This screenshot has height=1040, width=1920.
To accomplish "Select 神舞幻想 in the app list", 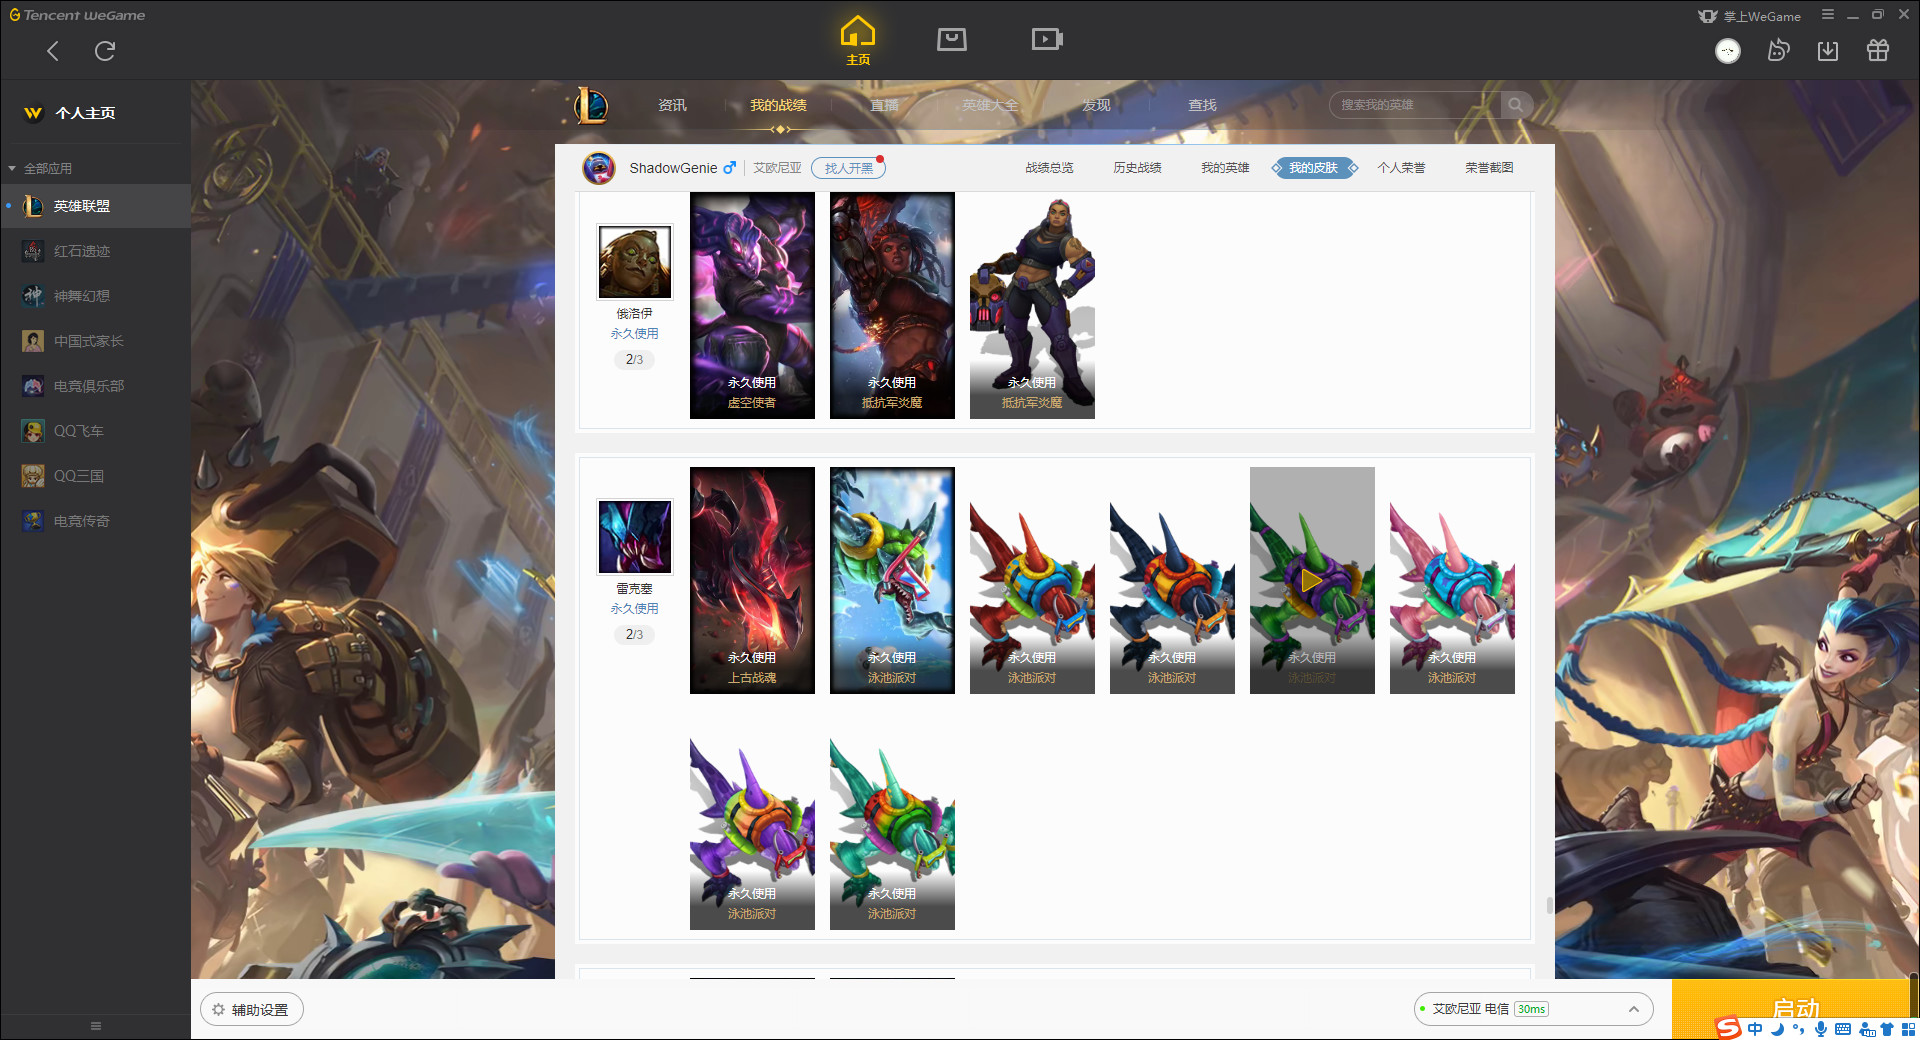I will (95, 296).
